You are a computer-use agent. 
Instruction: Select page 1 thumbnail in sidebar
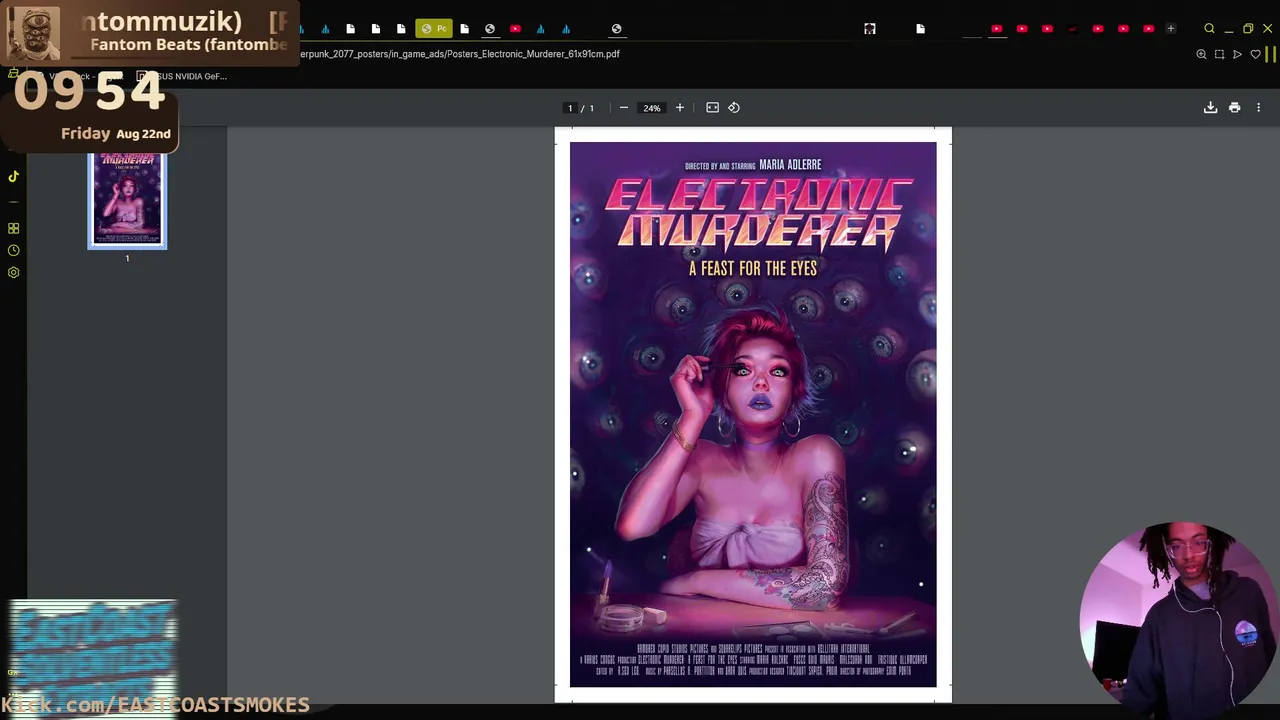coord(127,200)
